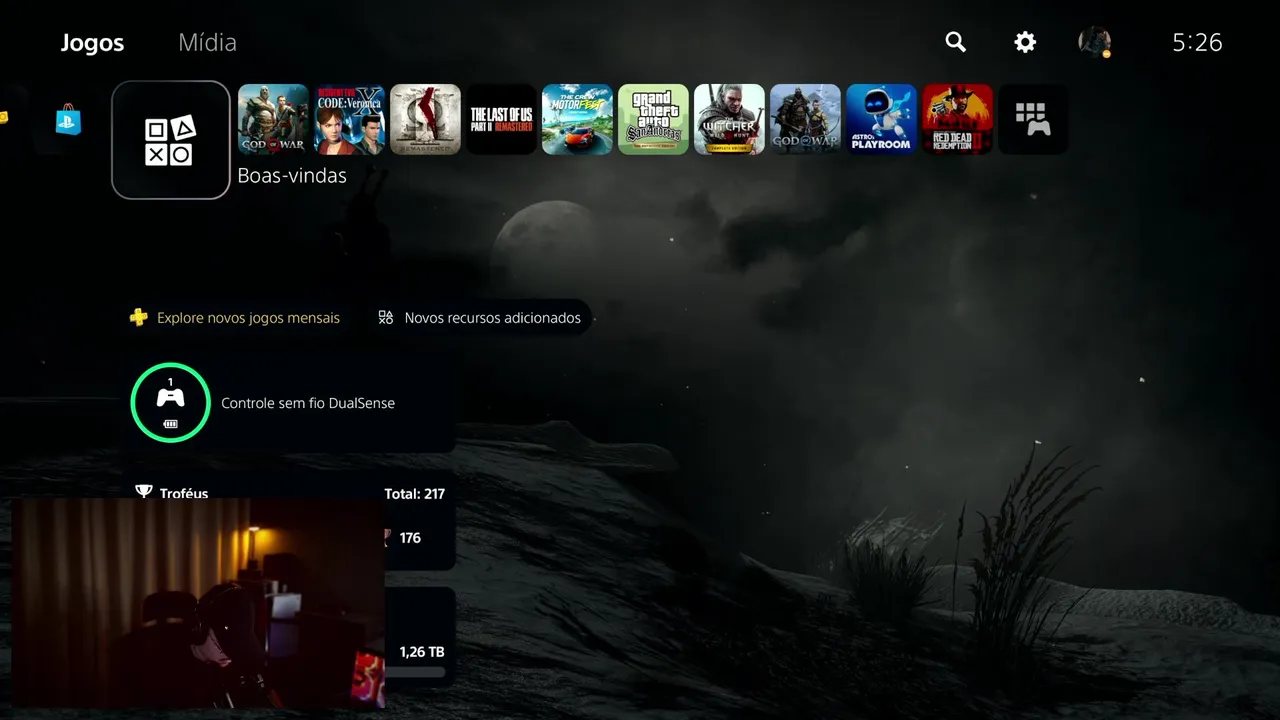Open Explore novos jogos mensais link
This screenshot has width=1280, height=720.
click(248, 318)
